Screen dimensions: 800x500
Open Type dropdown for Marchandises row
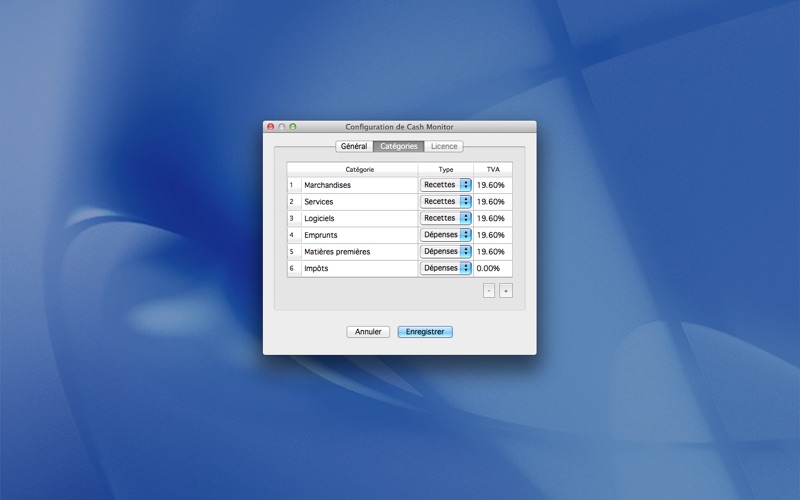(x=446, y=185)
